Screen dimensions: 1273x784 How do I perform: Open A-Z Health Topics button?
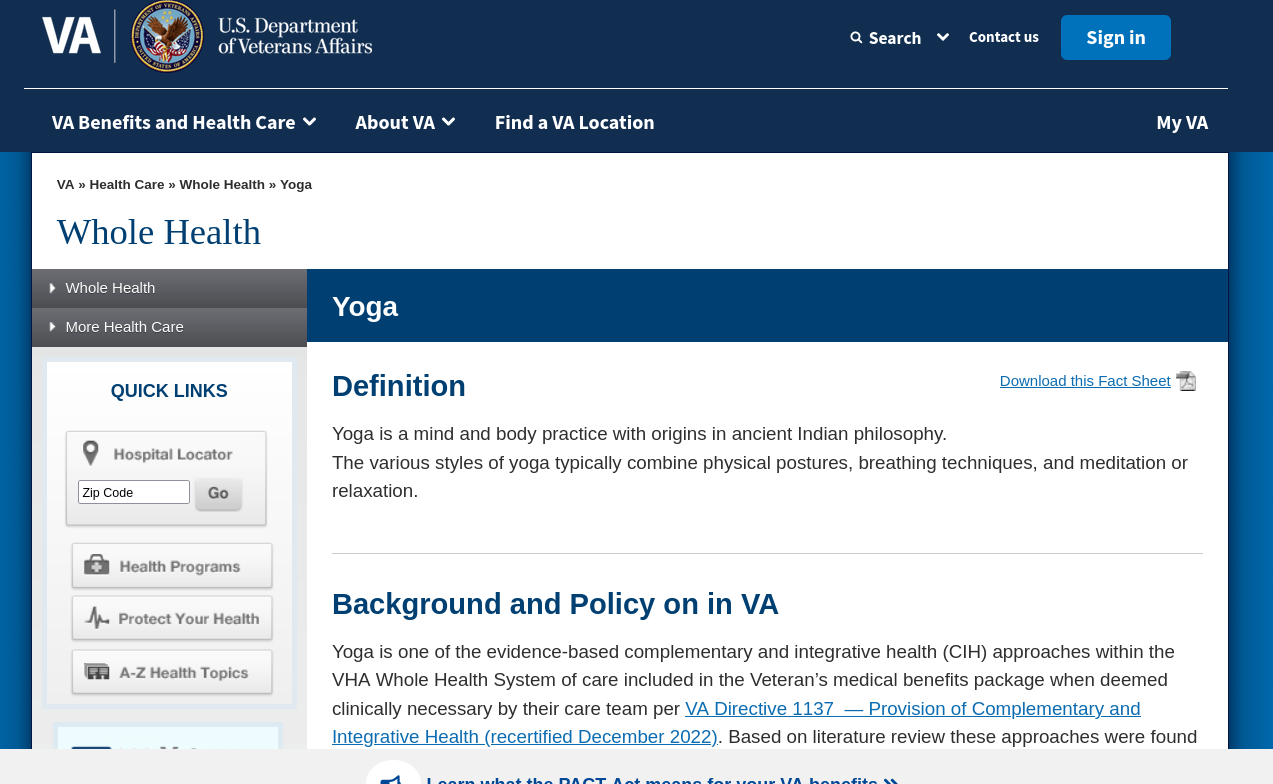pos(172,672)
